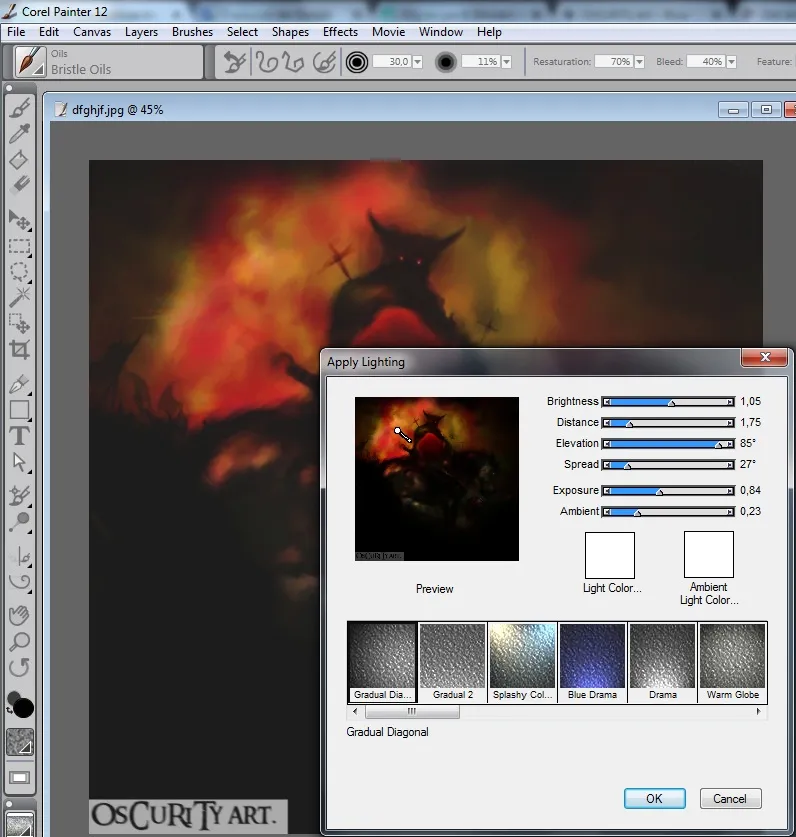Select the Grabber hand tool

click(19, 615)
